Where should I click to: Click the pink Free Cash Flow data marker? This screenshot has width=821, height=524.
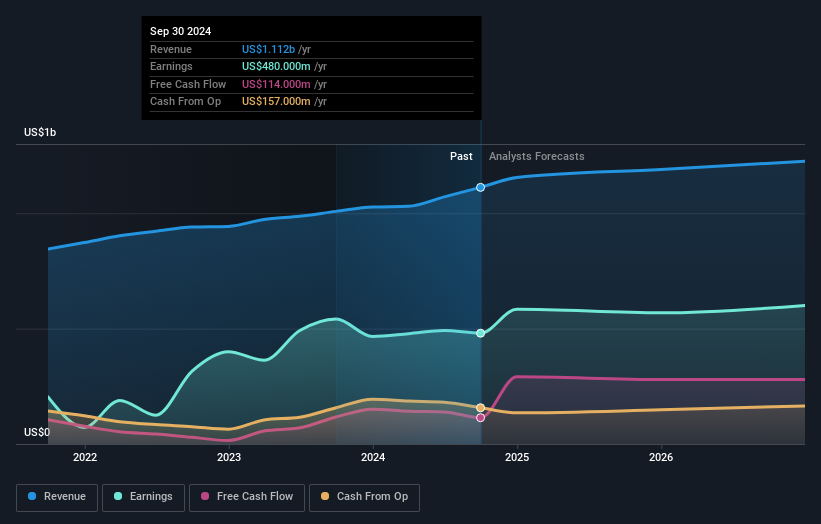click(480, 418)
